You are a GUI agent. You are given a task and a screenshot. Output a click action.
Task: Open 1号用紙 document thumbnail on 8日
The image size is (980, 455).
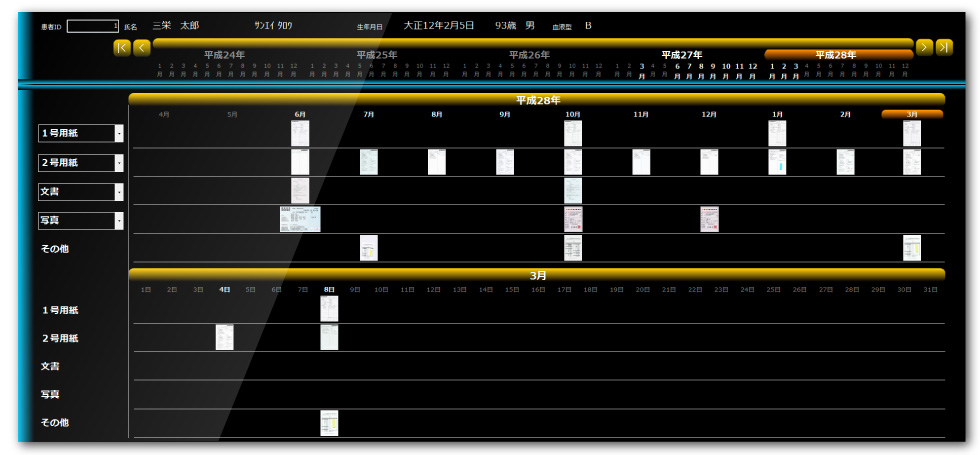click(x=329, y=308)
